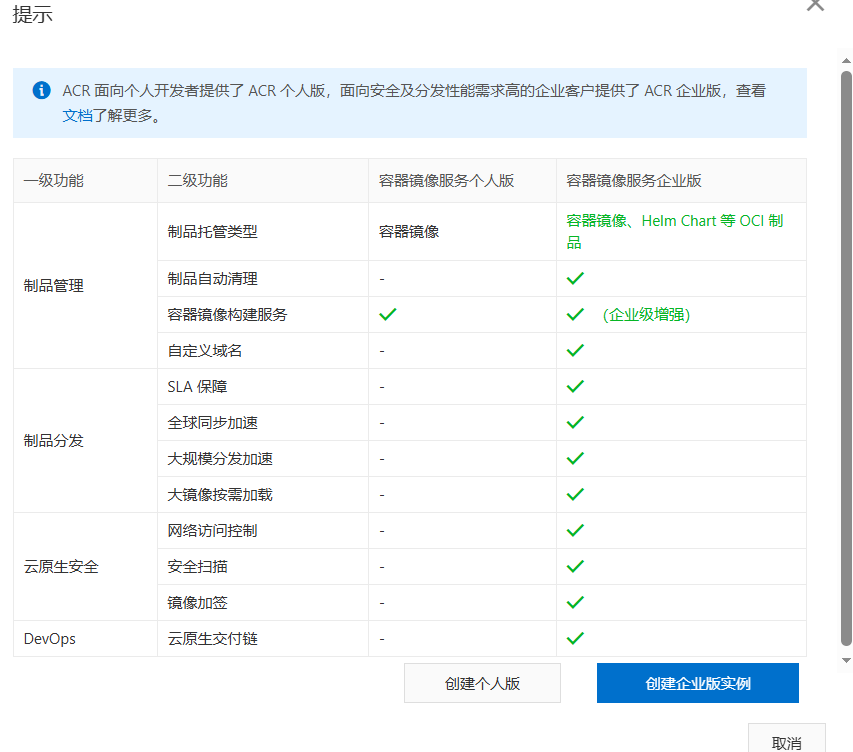Click the 云原生交付链 feature name

pos(212,638)
